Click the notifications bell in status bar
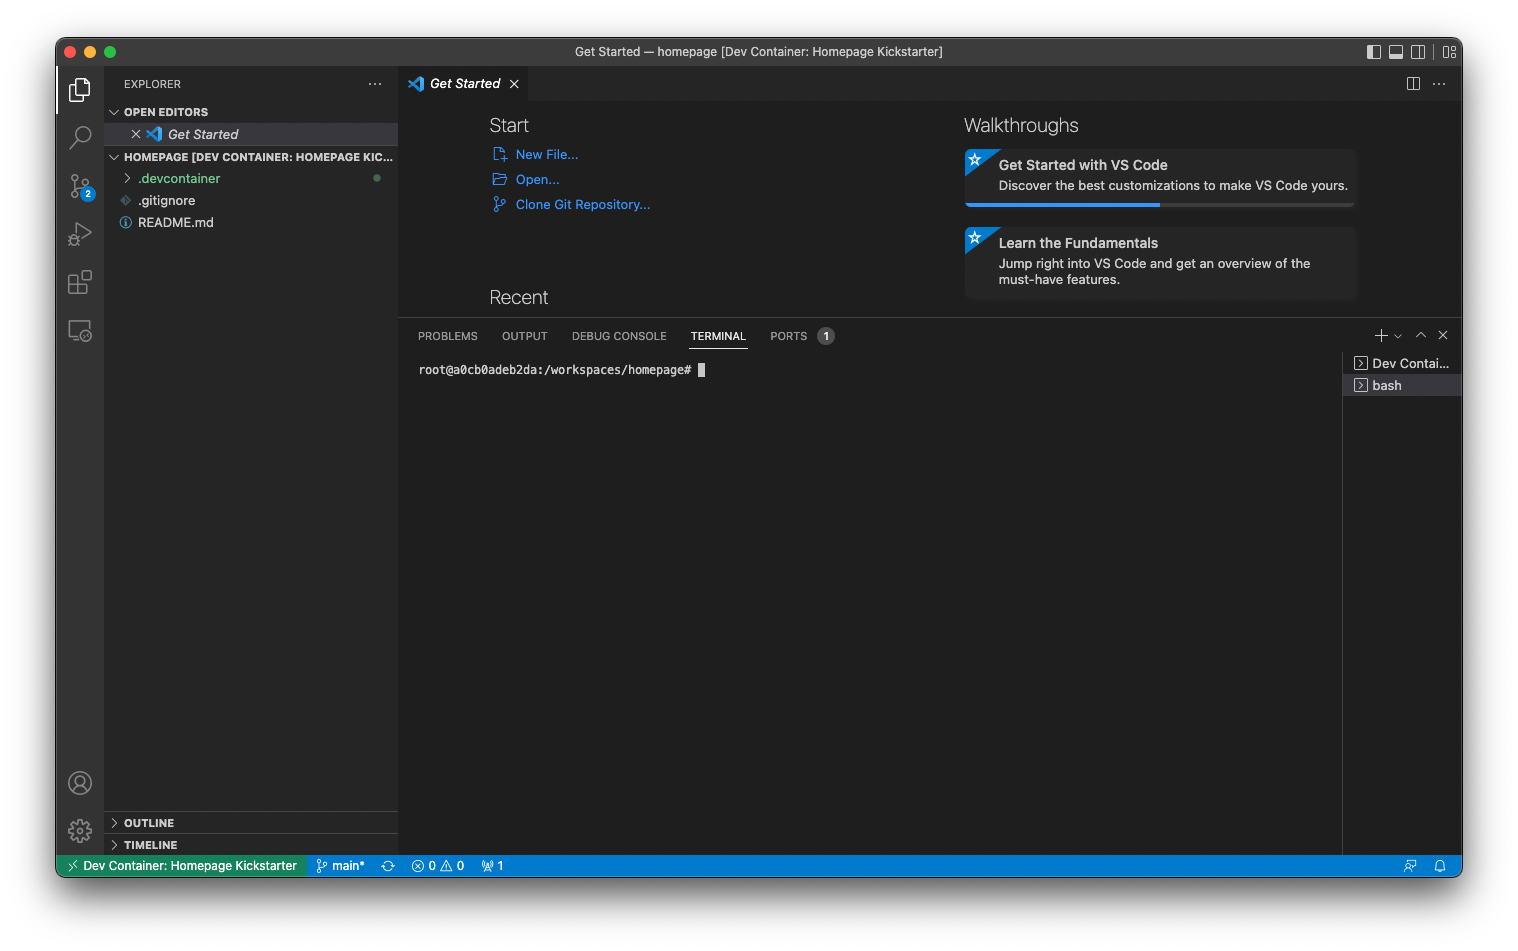This screenshot has height=951, width=1518. 1440,866
